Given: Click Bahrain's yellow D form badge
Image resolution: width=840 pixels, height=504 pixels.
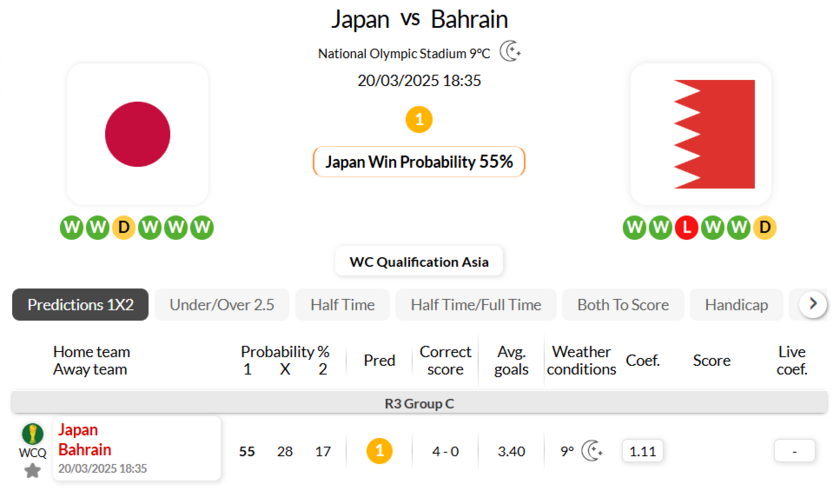Looking at the screenshot, I should [764, 227].
